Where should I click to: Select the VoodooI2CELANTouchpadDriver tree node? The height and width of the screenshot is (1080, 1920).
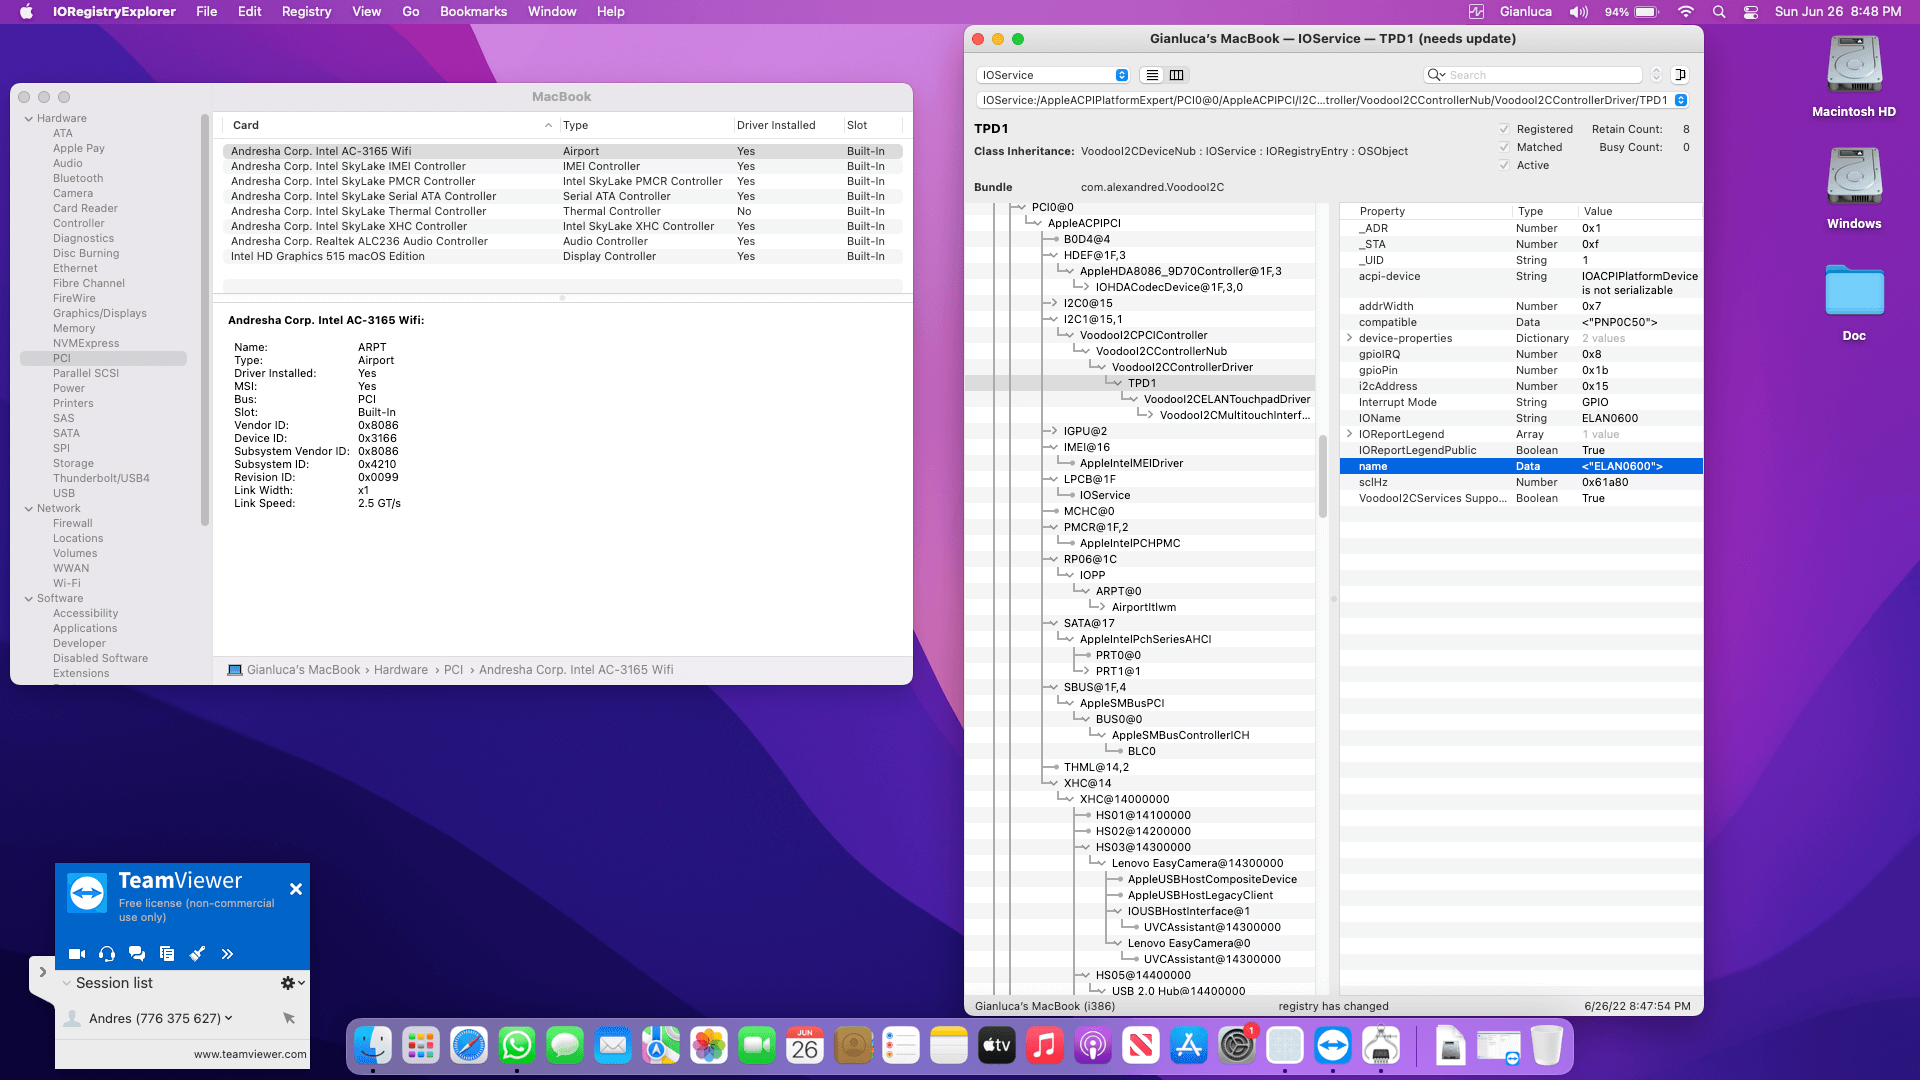[1227, 399]
